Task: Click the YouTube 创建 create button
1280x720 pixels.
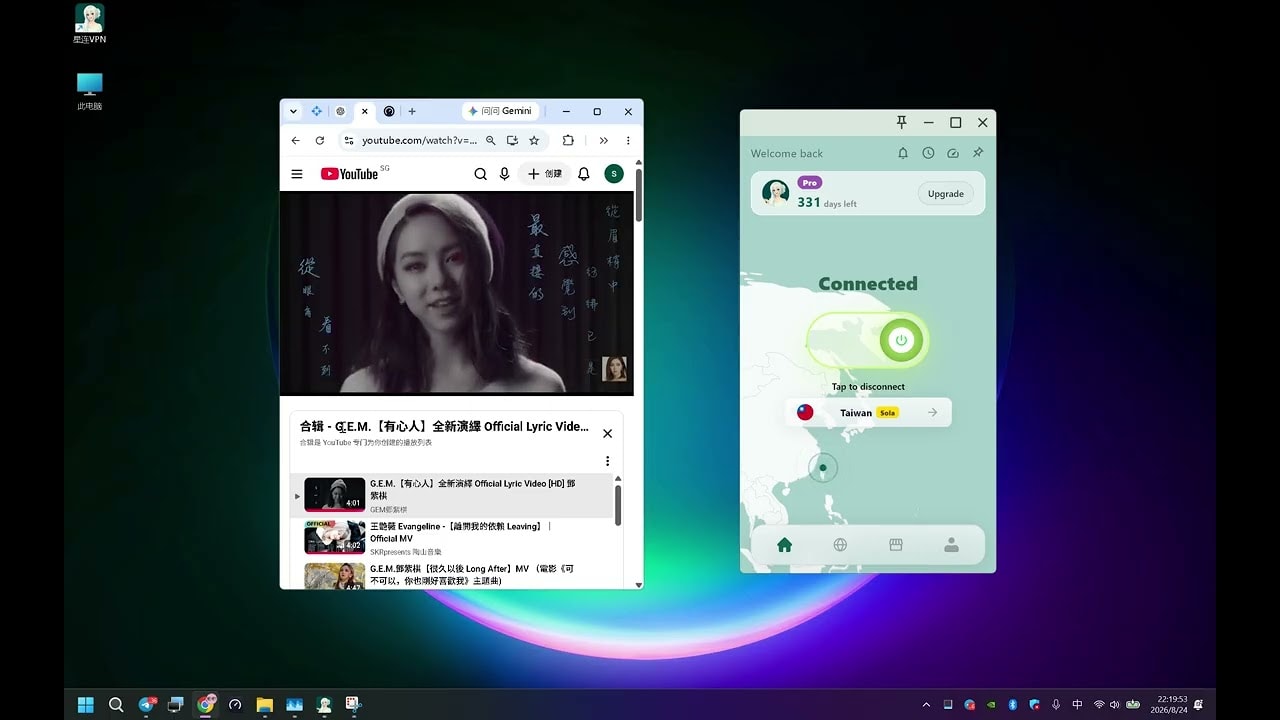Action: [x=544, y=174]
